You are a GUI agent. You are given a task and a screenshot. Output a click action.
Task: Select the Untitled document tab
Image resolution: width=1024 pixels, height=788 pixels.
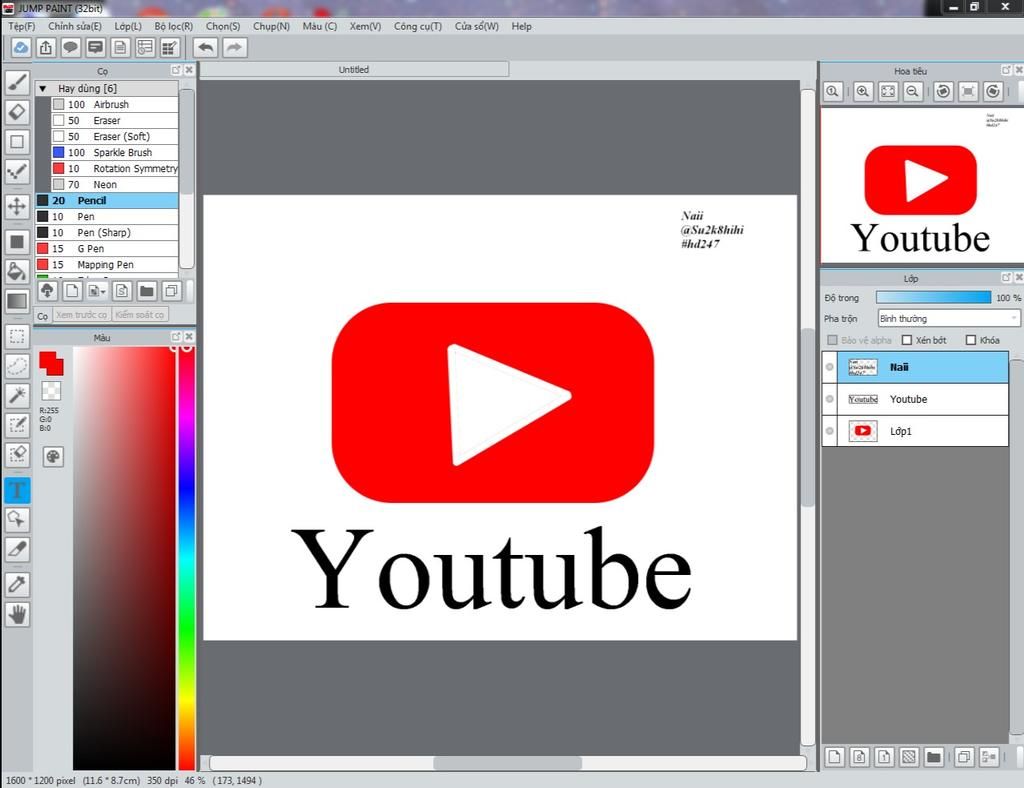pos(353,69)
